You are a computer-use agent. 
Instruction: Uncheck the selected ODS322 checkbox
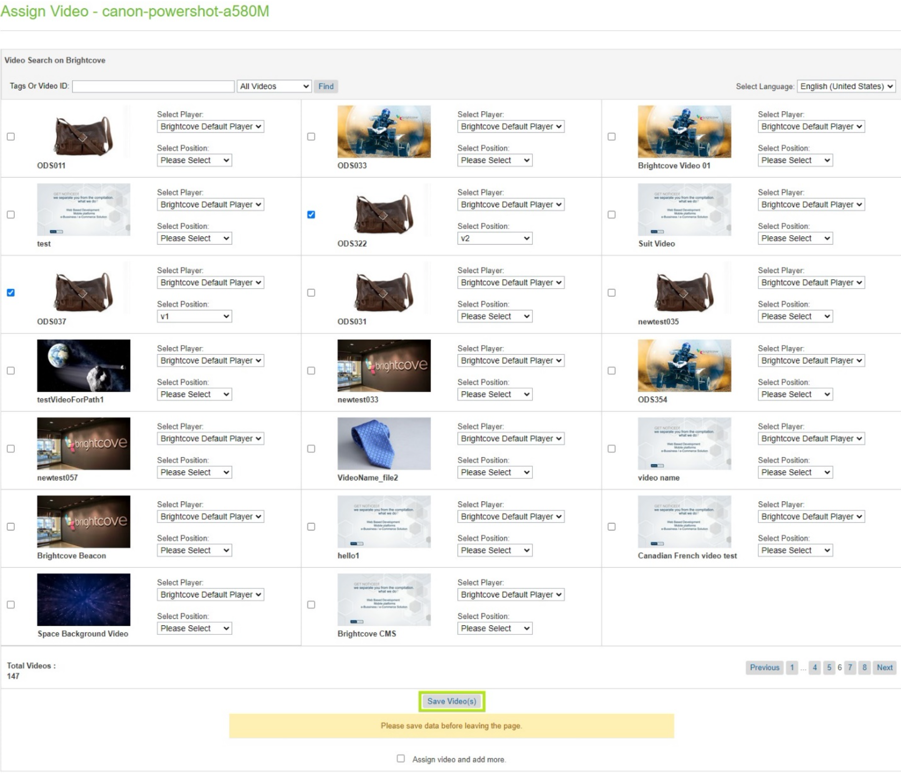tap(311, 214)
